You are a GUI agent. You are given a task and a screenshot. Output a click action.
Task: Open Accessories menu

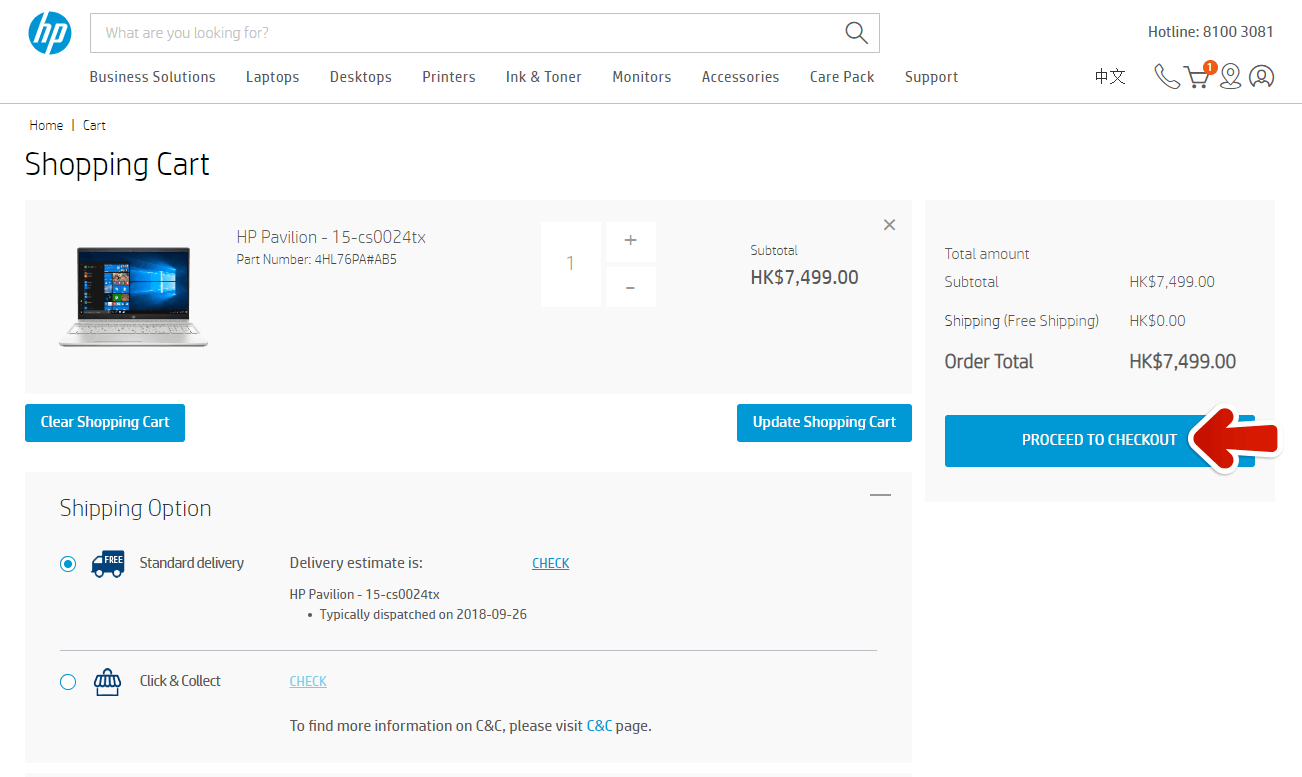point(741,77)
